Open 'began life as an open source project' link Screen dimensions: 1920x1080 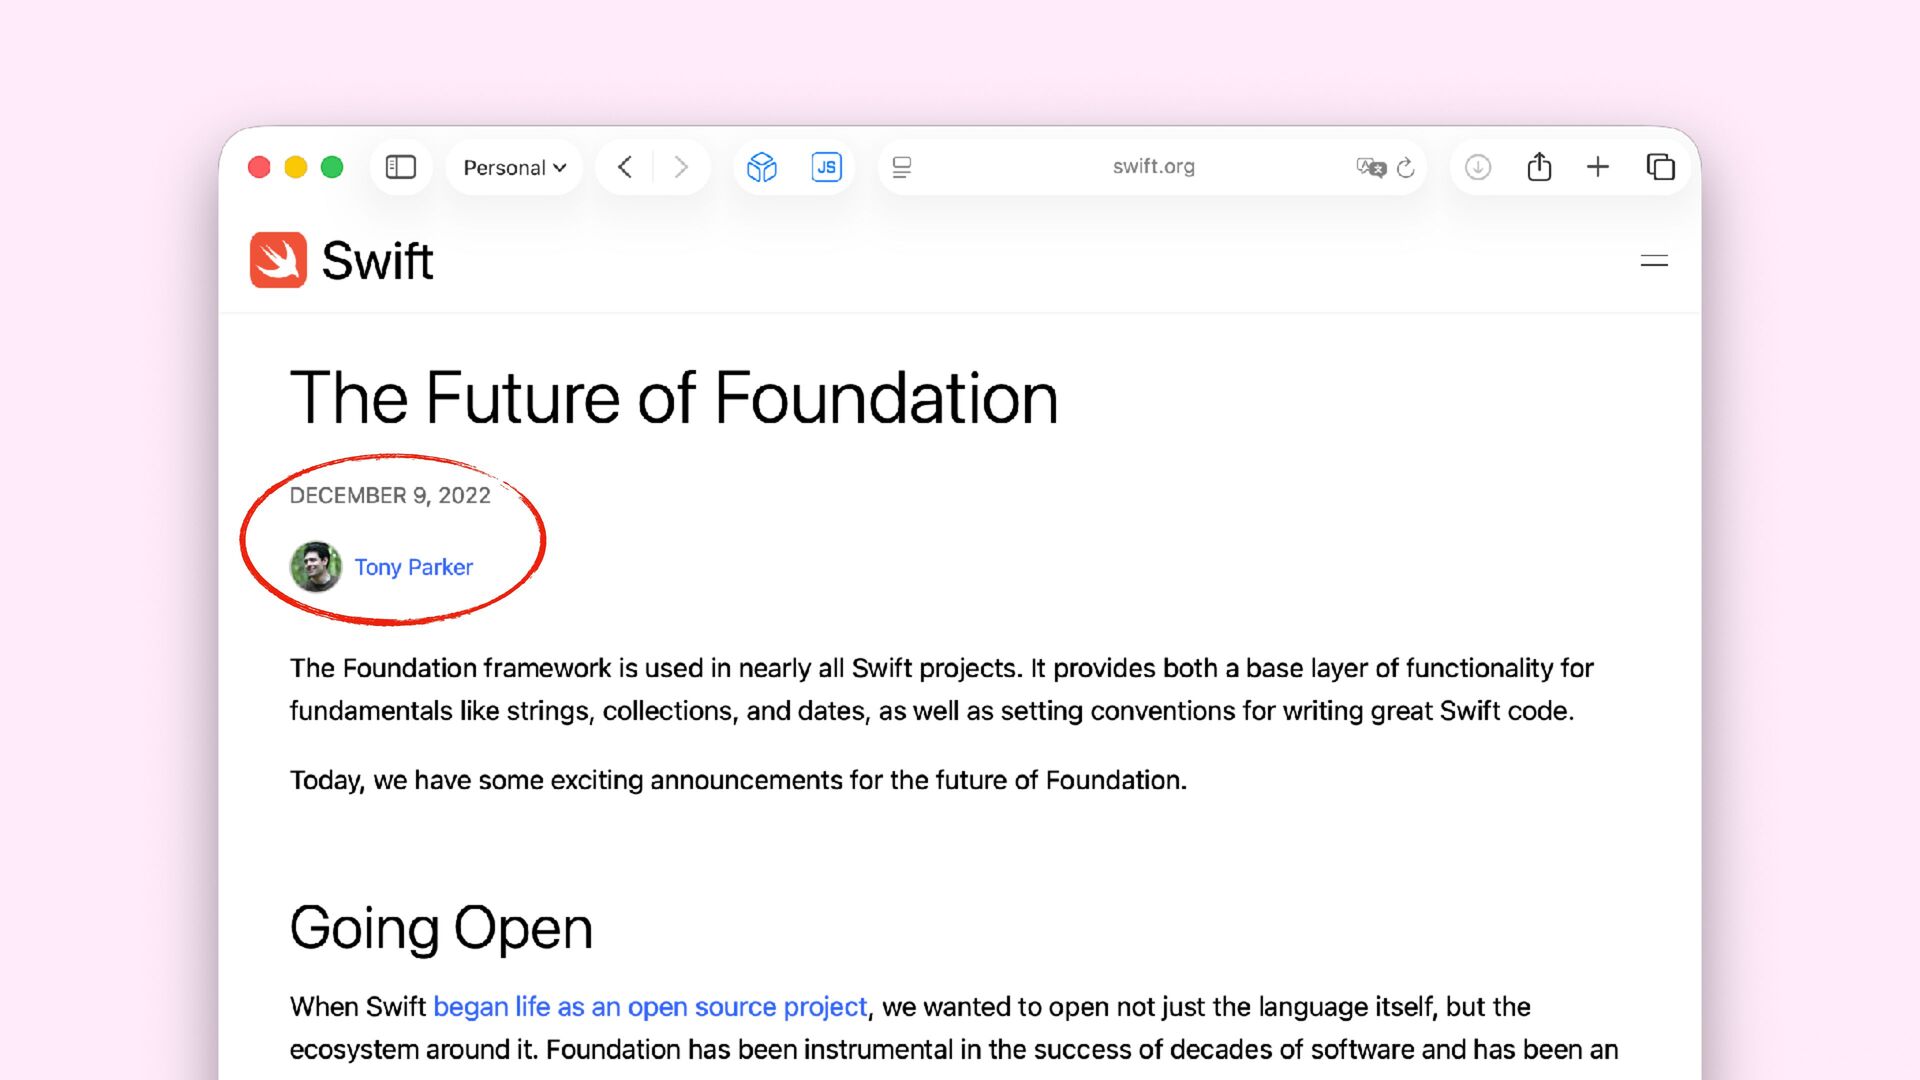coord(650,1007)
